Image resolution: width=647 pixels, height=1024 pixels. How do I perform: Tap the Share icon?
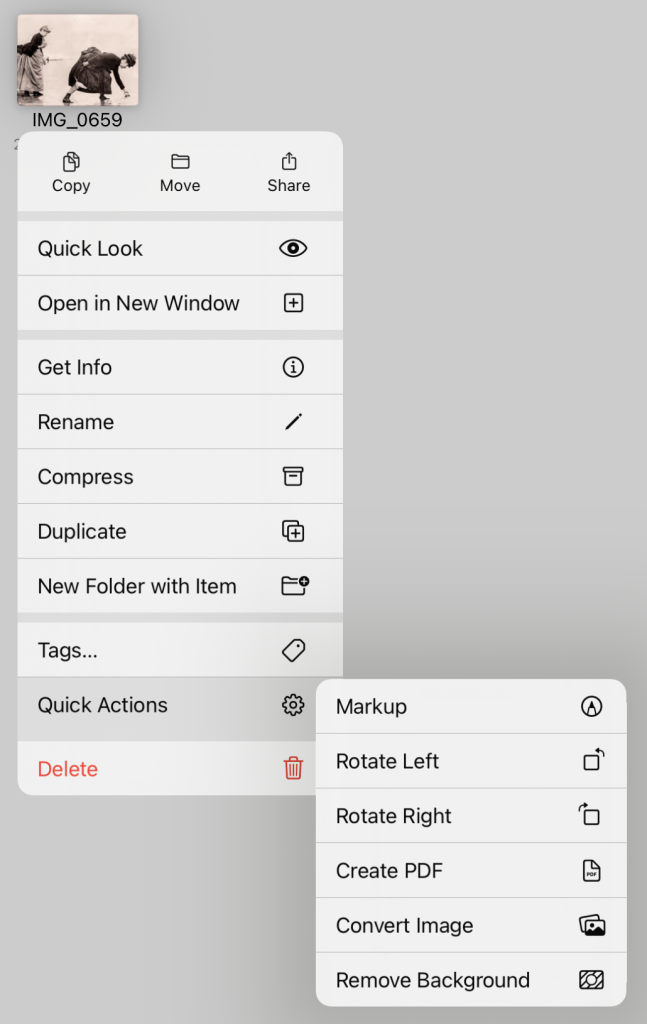pos(289,161)
